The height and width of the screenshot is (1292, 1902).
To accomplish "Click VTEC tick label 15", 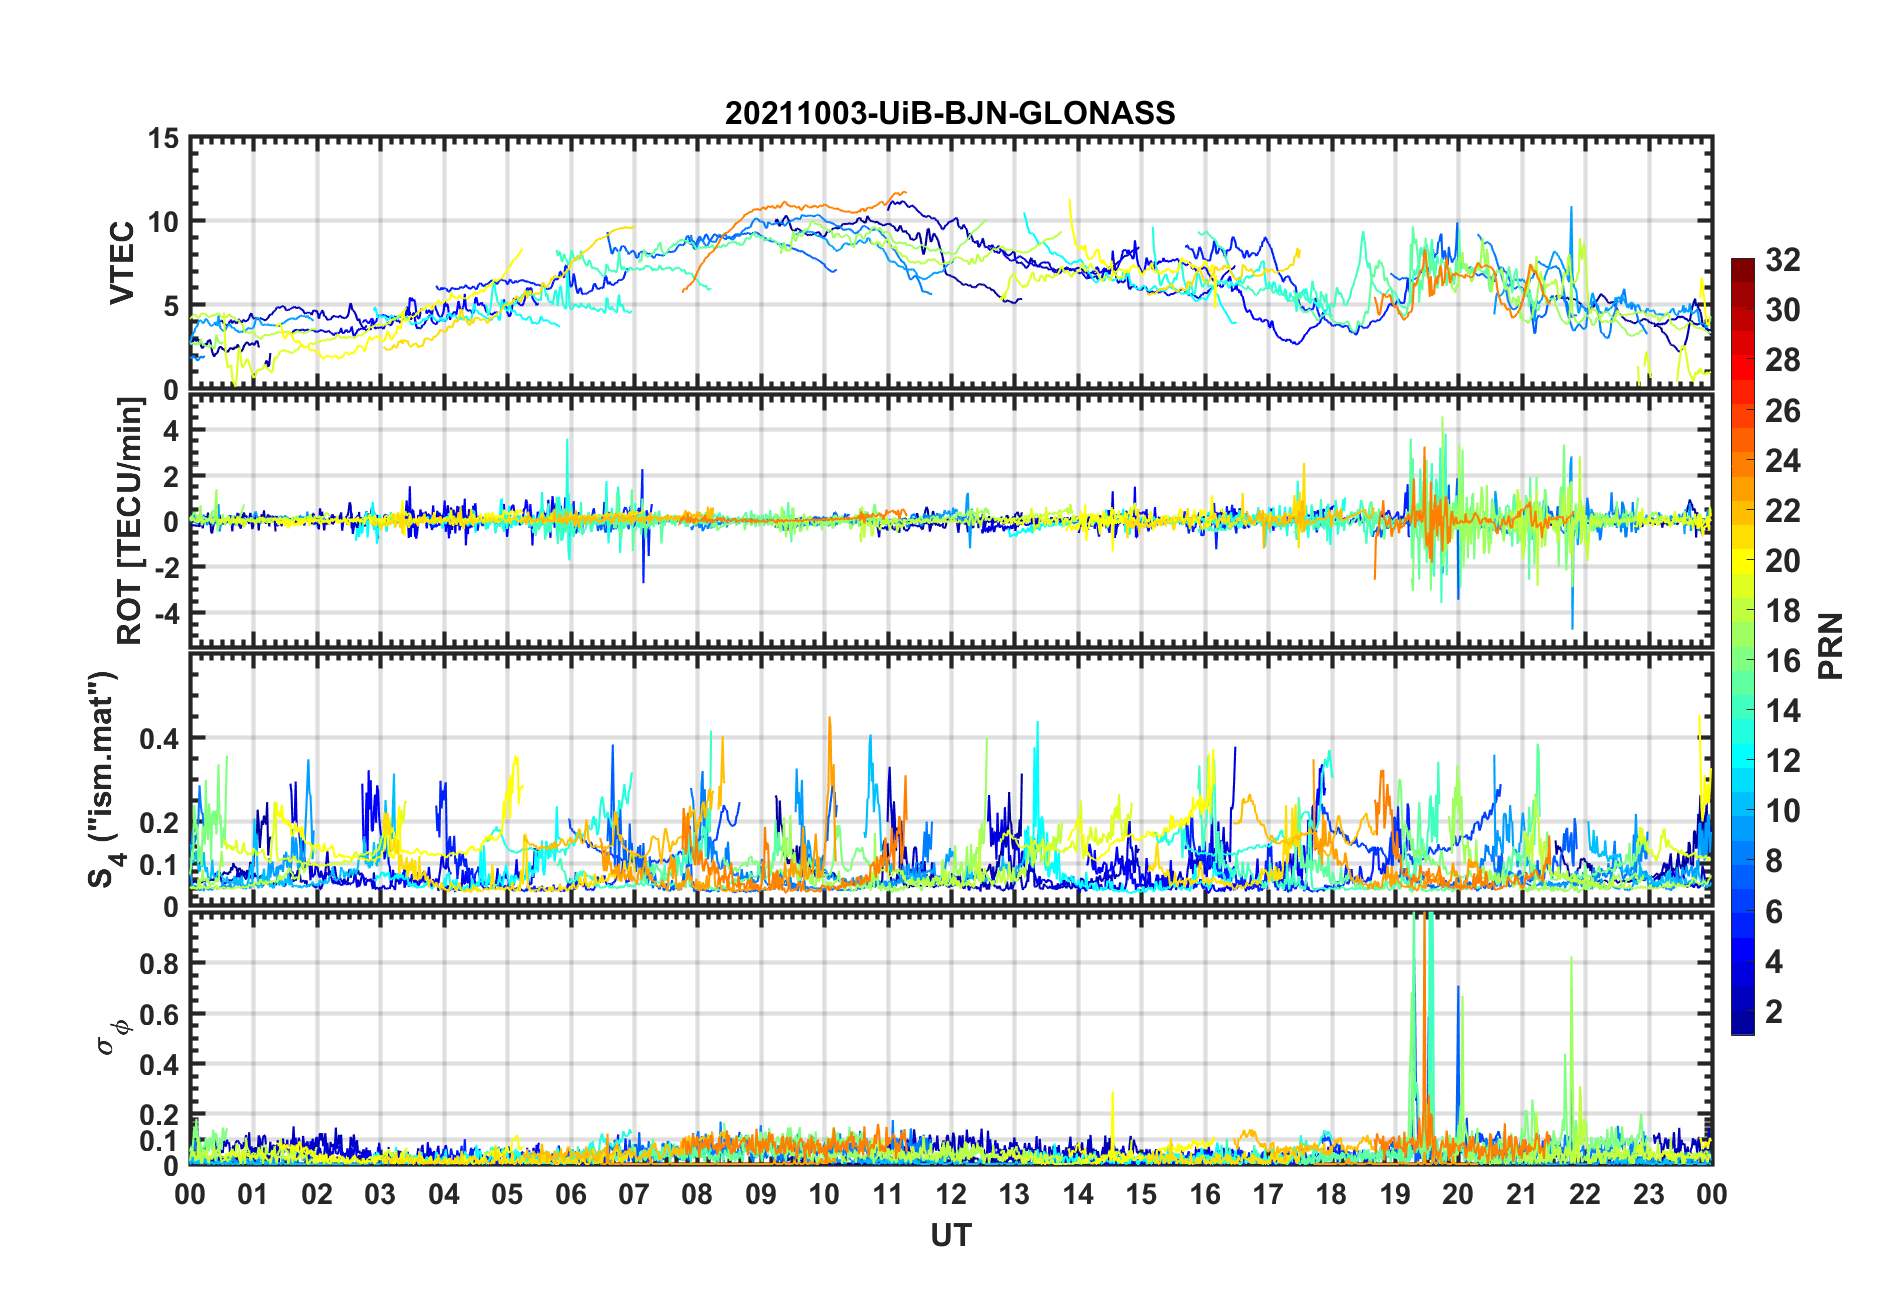I will tap(163, 139).
